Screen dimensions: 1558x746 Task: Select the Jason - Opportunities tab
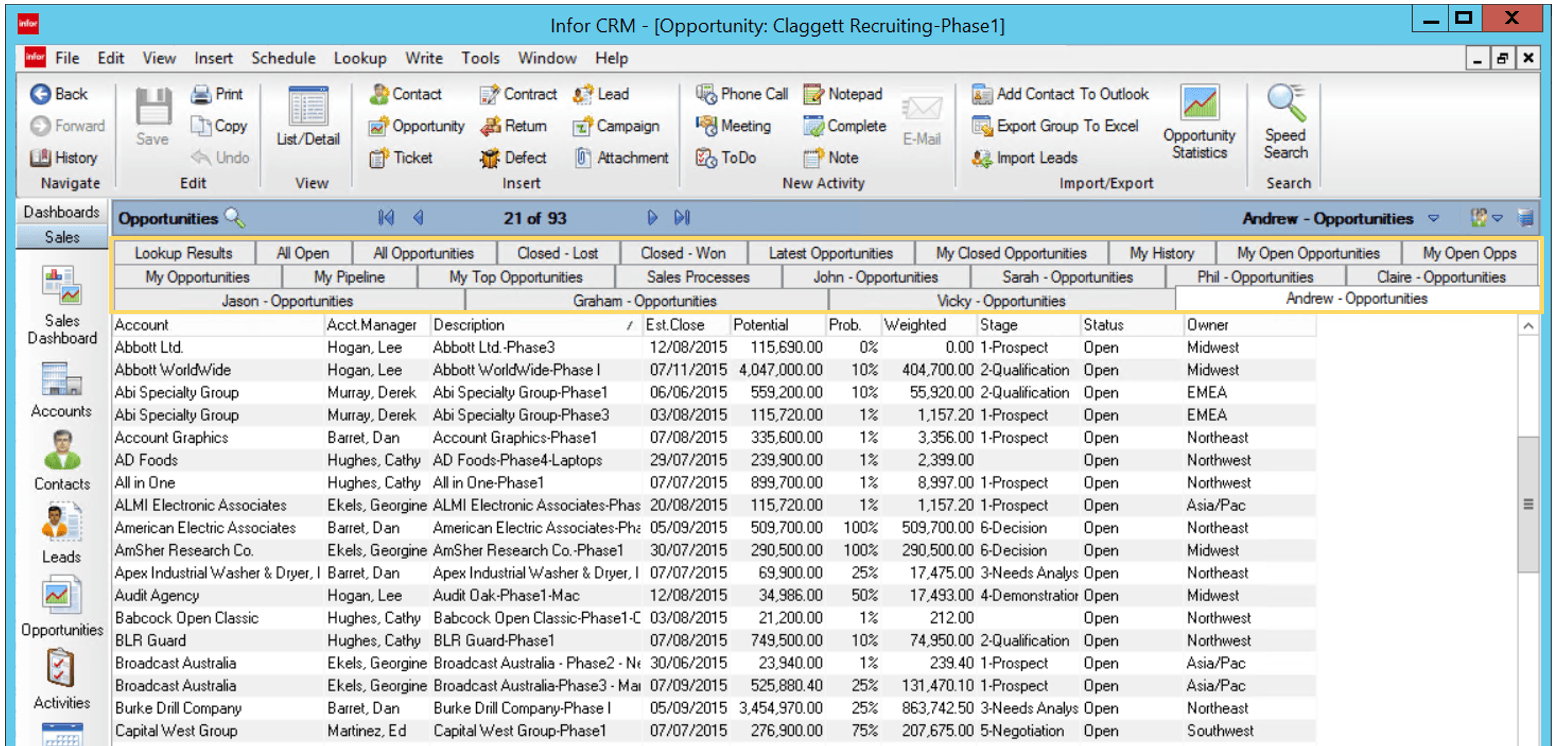point(287,300)
